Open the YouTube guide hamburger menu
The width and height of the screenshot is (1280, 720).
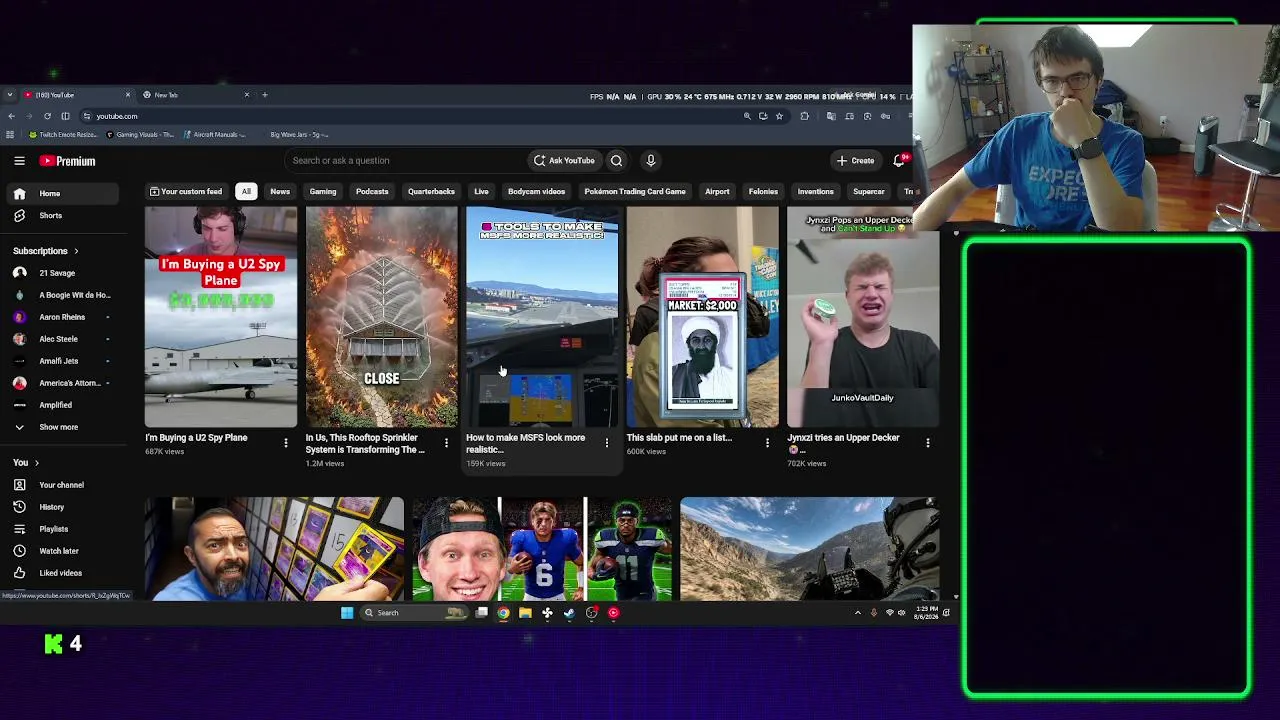coord(19,160)
